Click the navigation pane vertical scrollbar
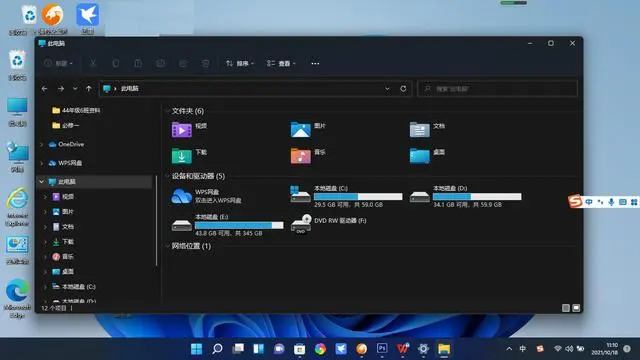This screenshot has width=640, height=360. click(x=157, y=220)
